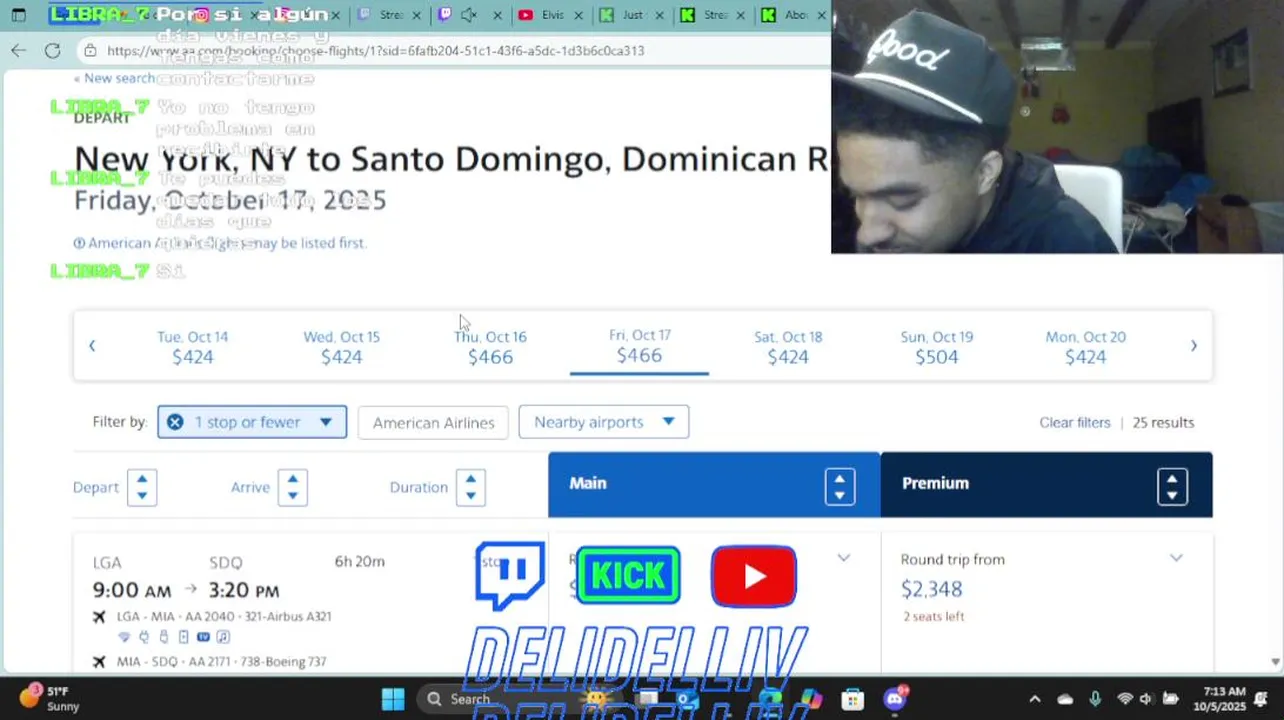Click the microphone icon in the system tray
The height and width of the screenshot is (720, 1284).
1095,699
